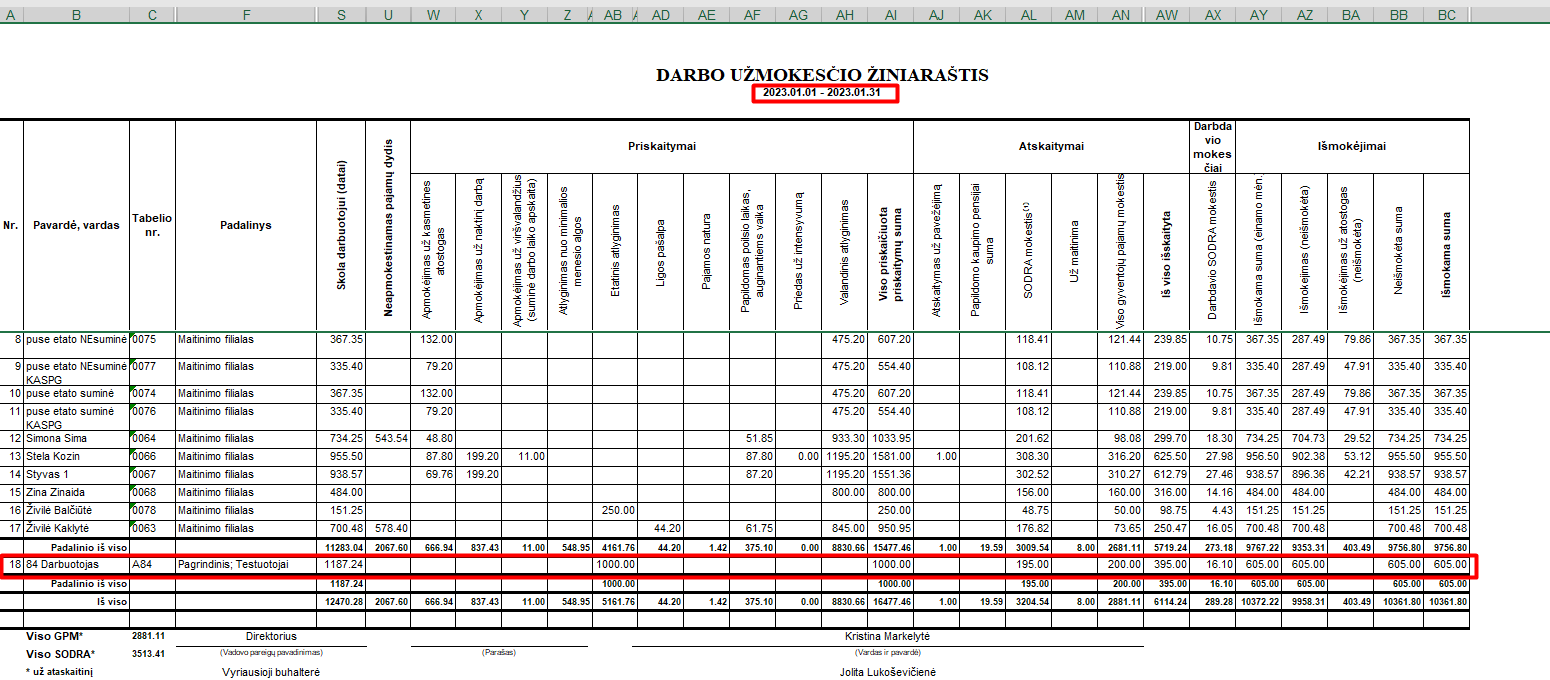Click the '(Vardas ir pavardė)' caption
1550x680 pixels.
(887, 653)
